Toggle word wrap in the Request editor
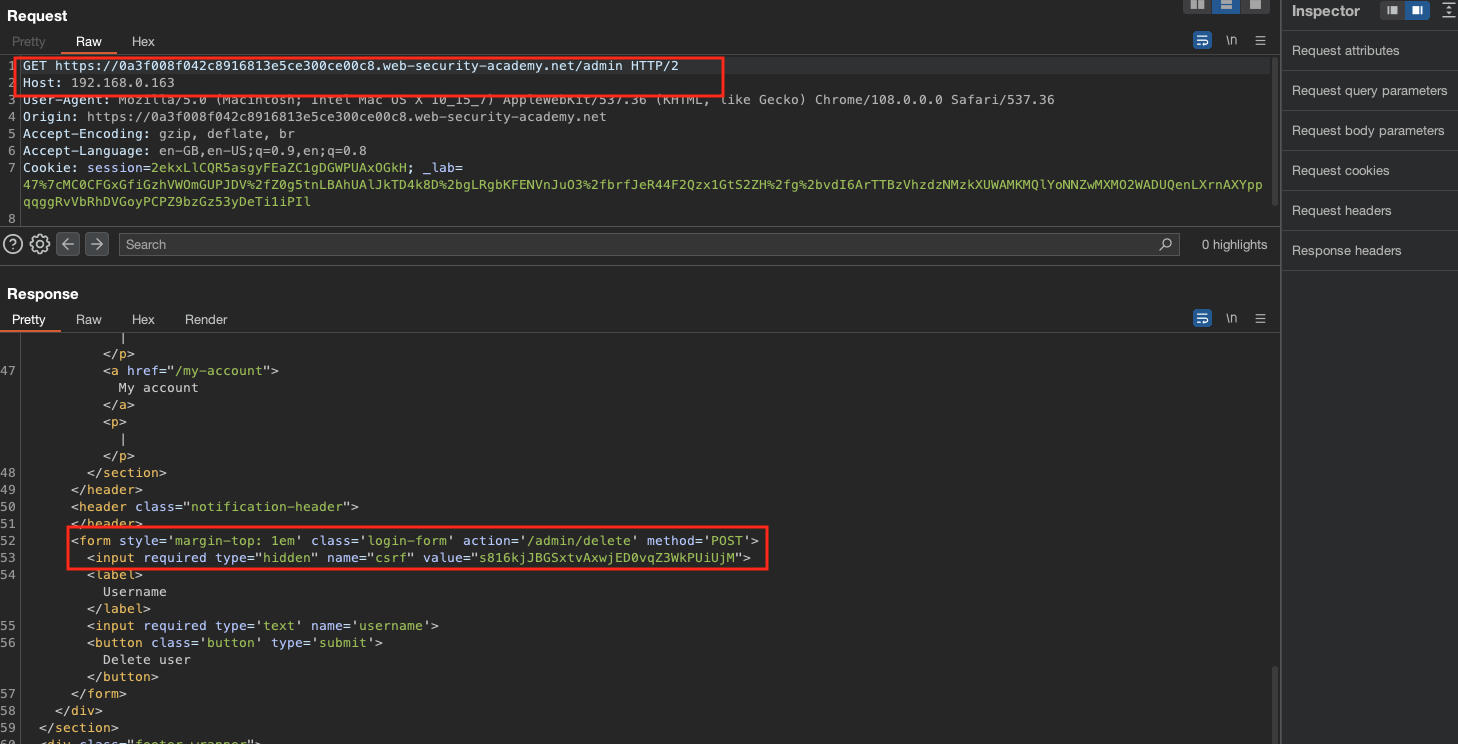1458x744 pixels. 1202,41
